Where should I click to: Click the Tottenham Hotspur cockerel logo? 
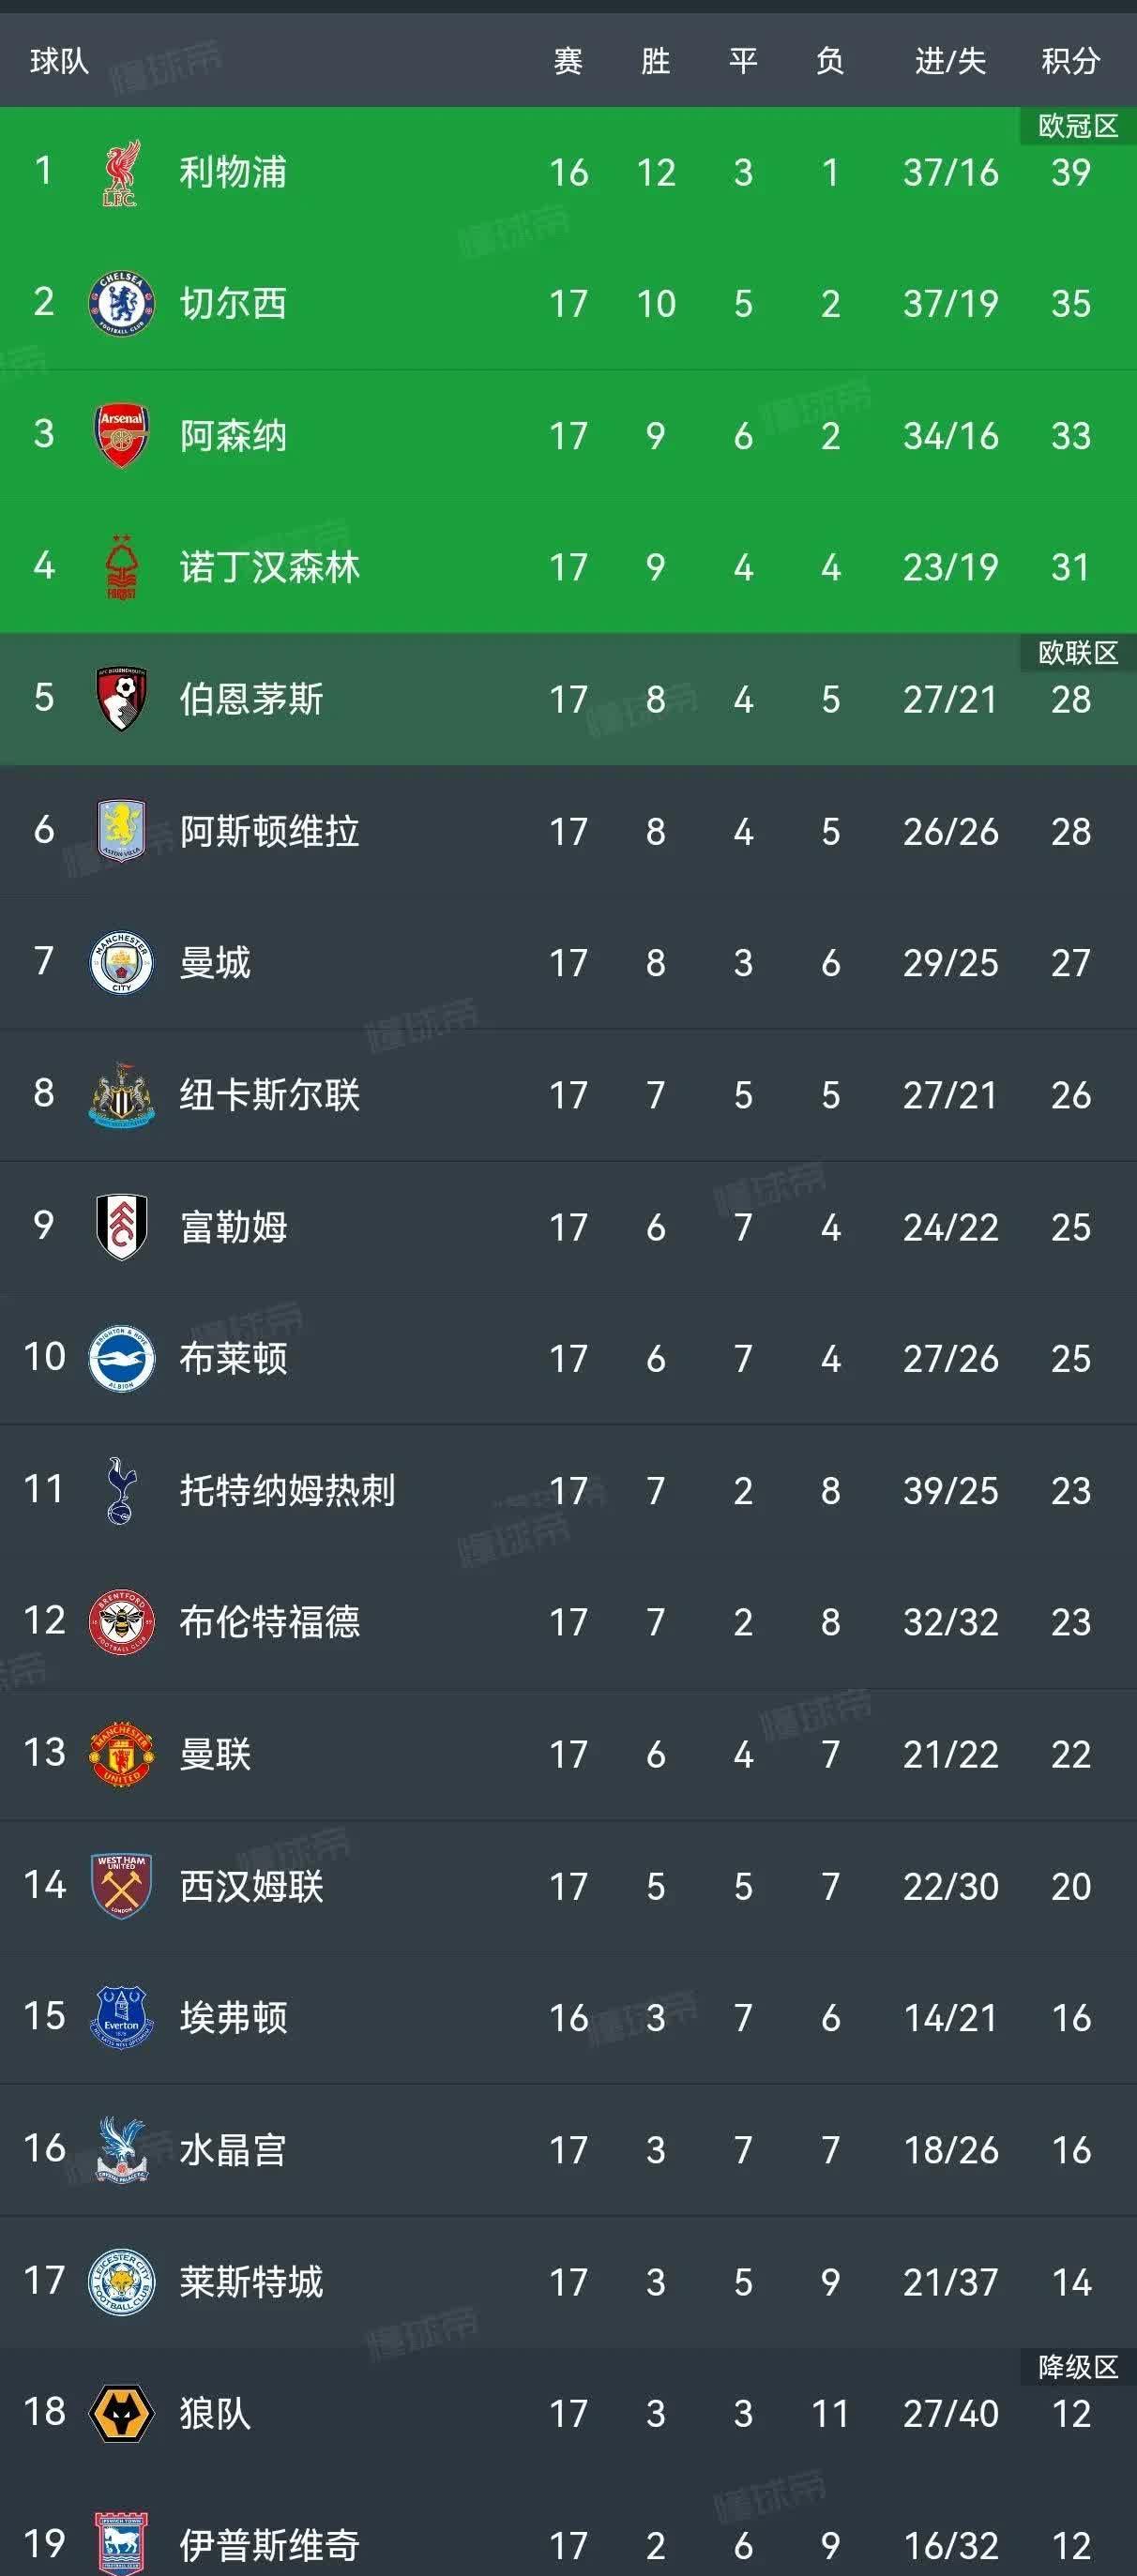click(x=120, y=1491)
